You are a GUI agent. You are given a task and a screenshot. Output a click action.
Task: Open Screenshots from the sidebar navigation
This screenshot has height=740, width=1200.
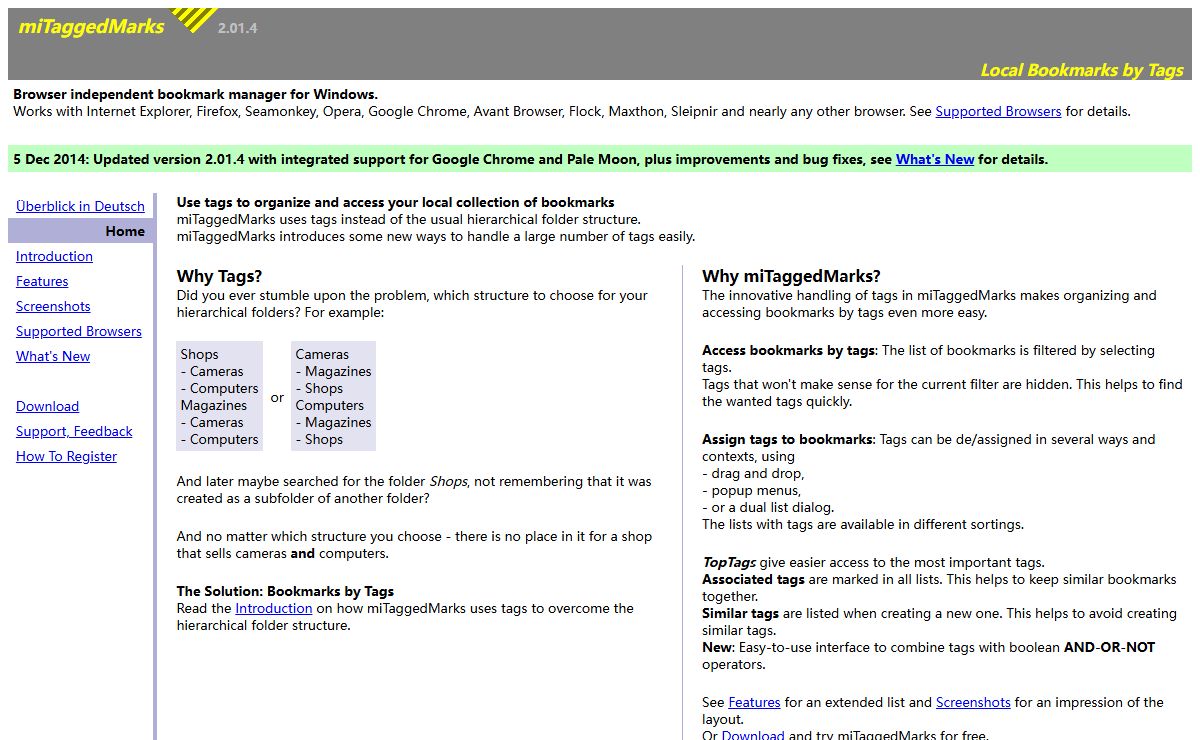tap(53, 306)
